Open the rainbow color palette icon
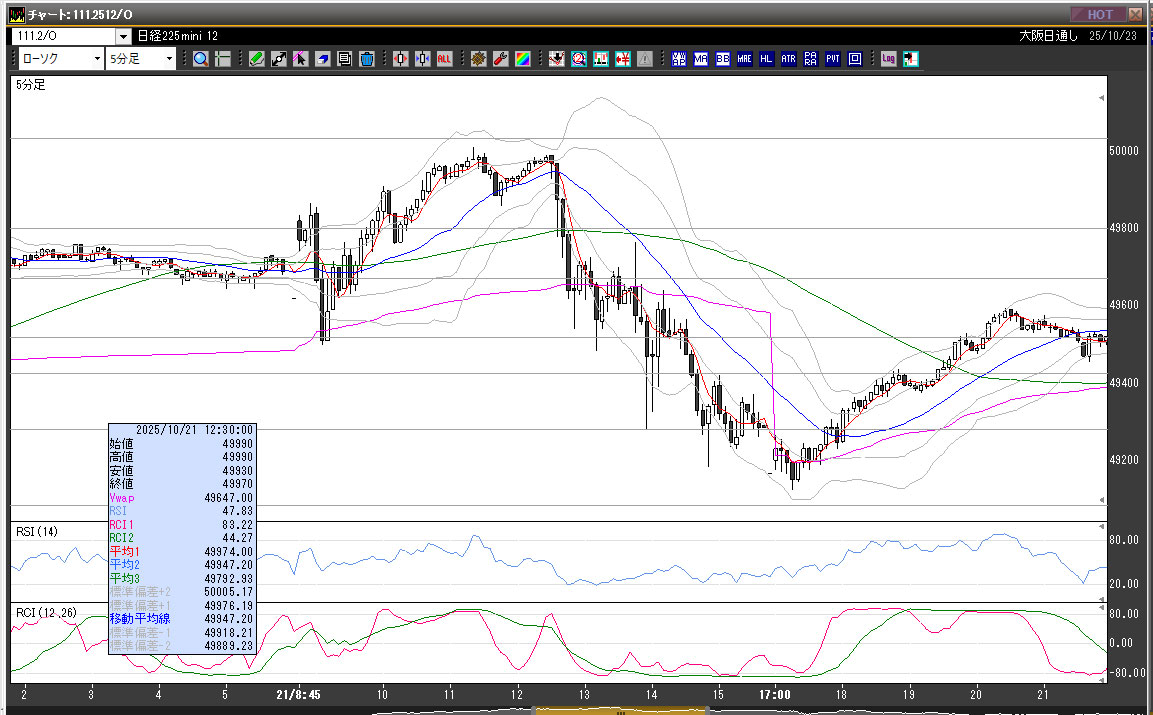Image resolution: width=1153 pixels, height=715 pixels. click(522, 59)
